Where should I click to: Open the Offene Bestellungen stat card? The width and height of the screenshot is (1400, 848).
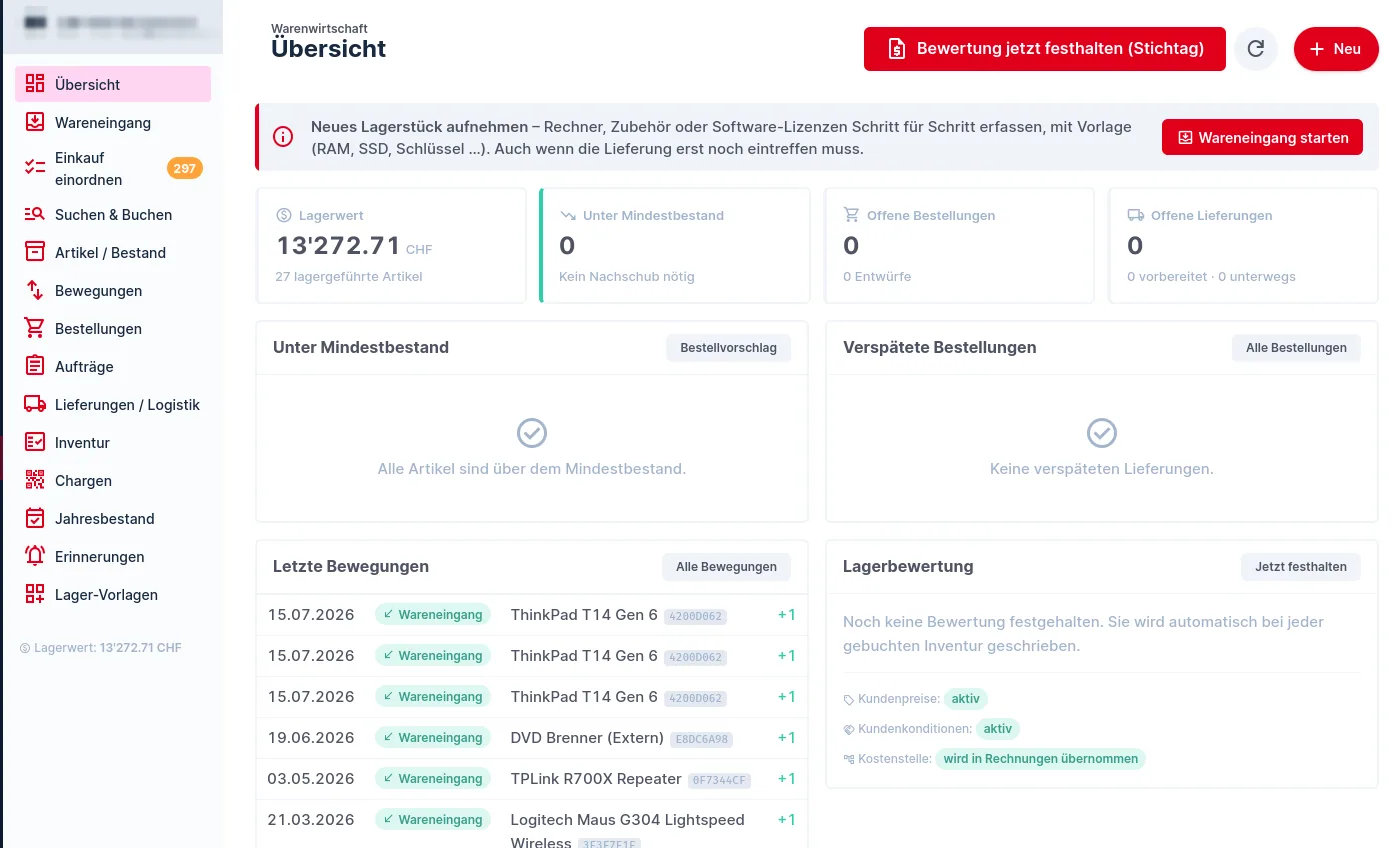(959, 245)
